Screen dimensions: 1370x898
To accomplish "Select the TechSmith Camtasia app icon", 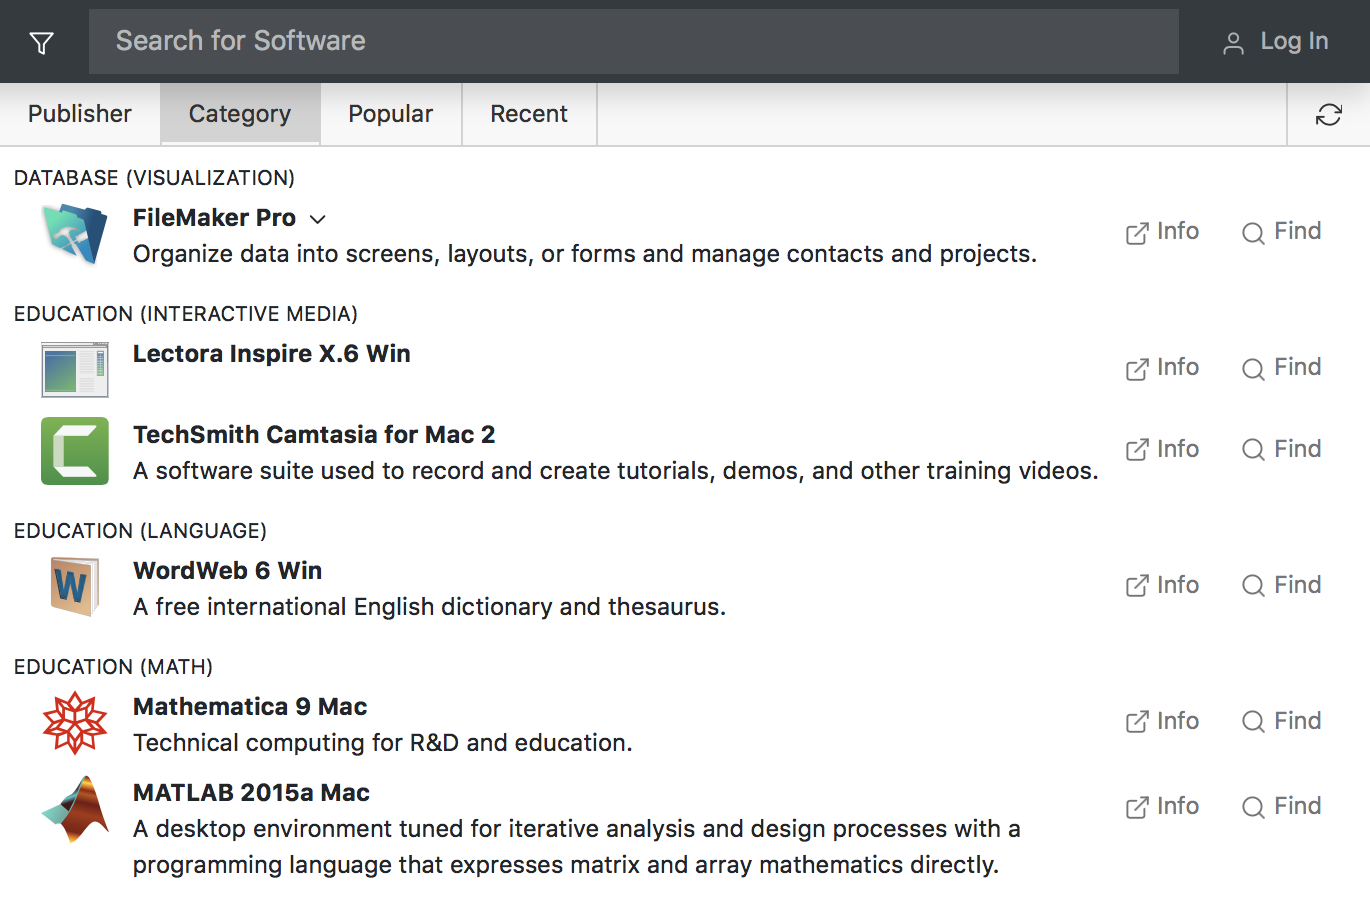I will [x=74, y=451].
